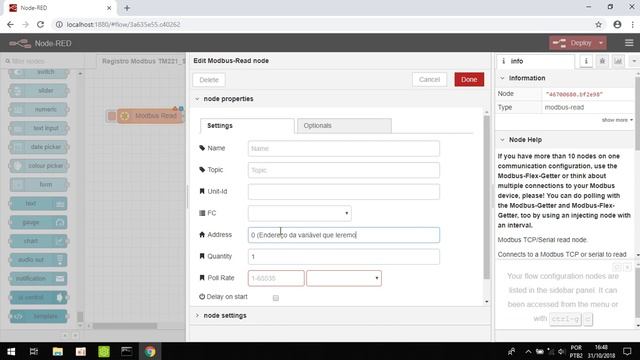Collapse the Node Help section
Image resolution: width=640 pixels, height=360 pixels.
click(521, 140)
